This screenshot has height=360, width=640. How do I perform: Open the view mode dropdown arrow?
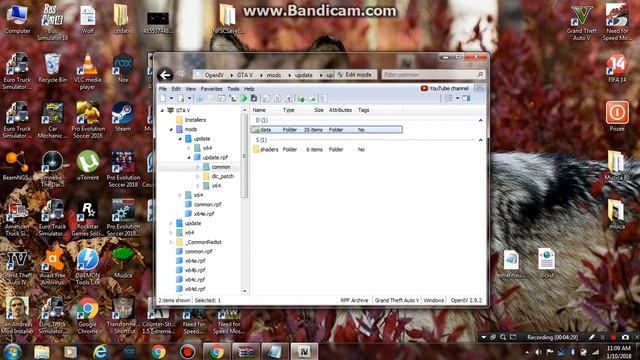pyautogui.click(x=457, y=98)
